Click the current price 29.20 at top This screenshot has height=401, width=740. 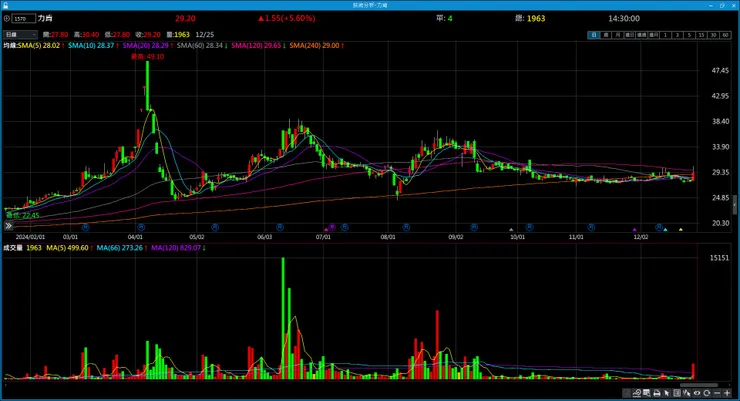(185, 18)
